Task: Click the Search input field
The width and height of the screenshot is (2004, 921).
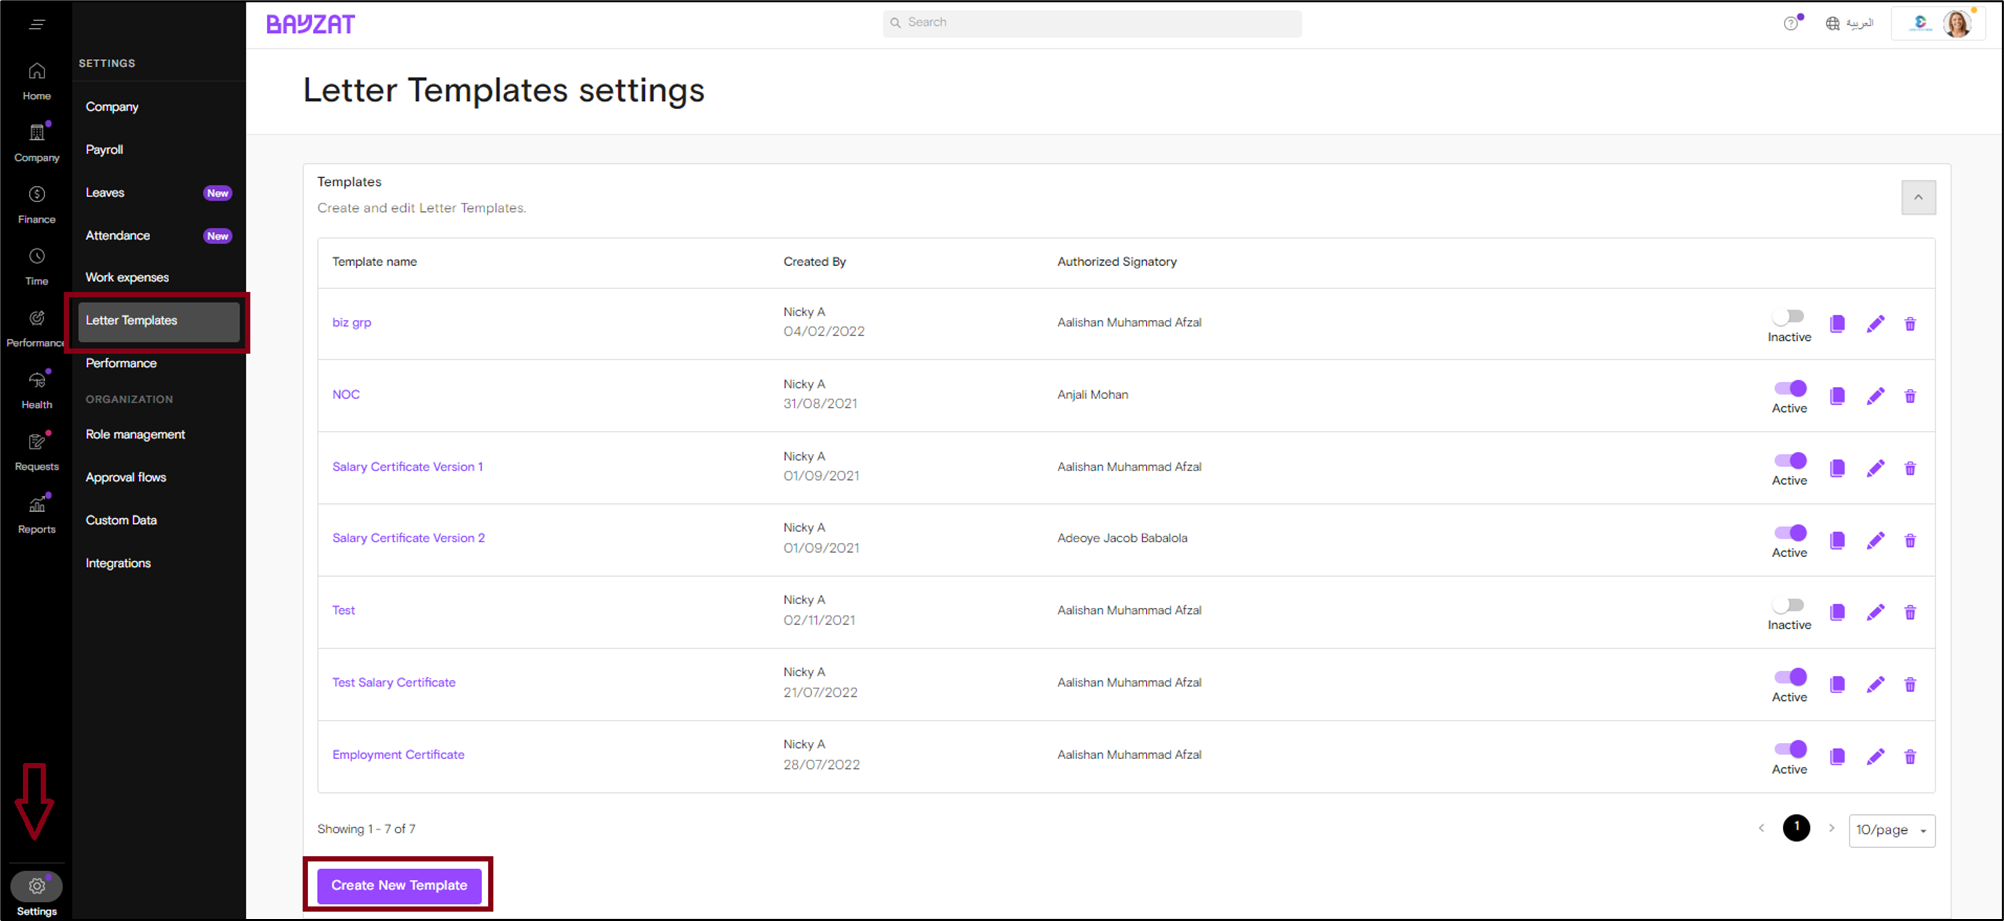Action: (x=1092, y=23)
